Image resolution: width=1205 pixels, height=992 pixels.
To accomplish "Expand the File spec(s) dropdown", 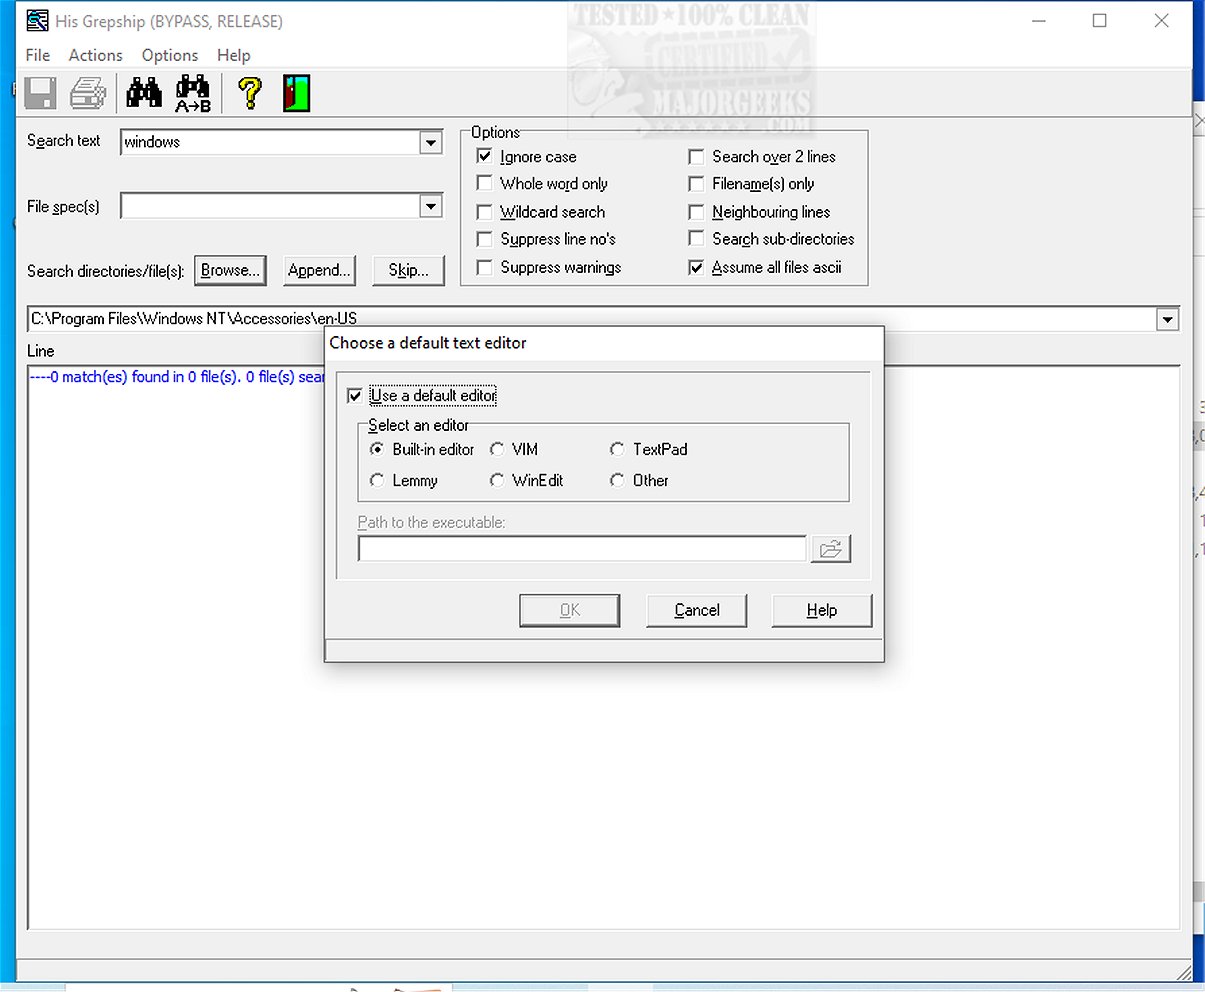I will tap(431, 207).
